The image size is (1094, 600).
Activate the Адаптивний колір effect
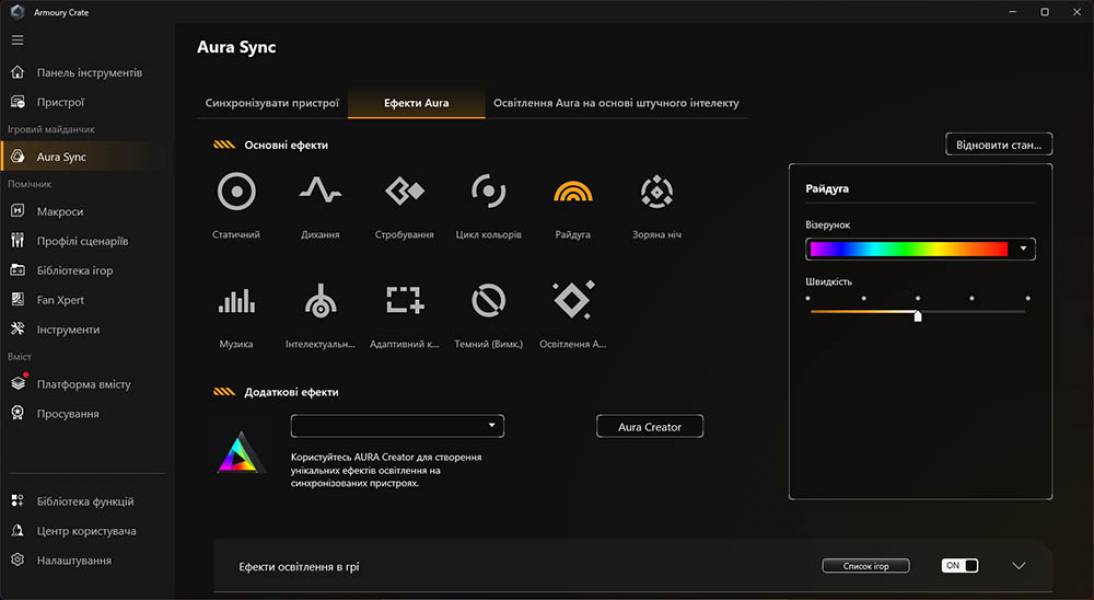point(404,300)
